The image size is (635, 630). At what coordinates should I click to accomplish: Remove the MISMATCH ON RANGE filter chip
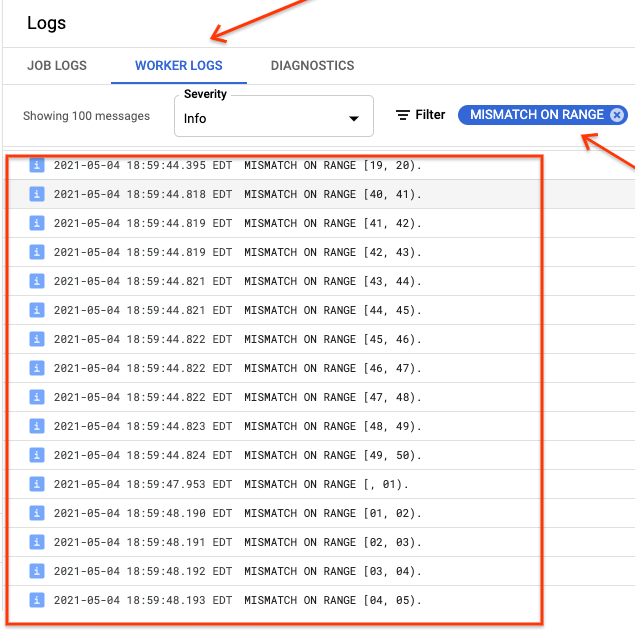point(616,115)
